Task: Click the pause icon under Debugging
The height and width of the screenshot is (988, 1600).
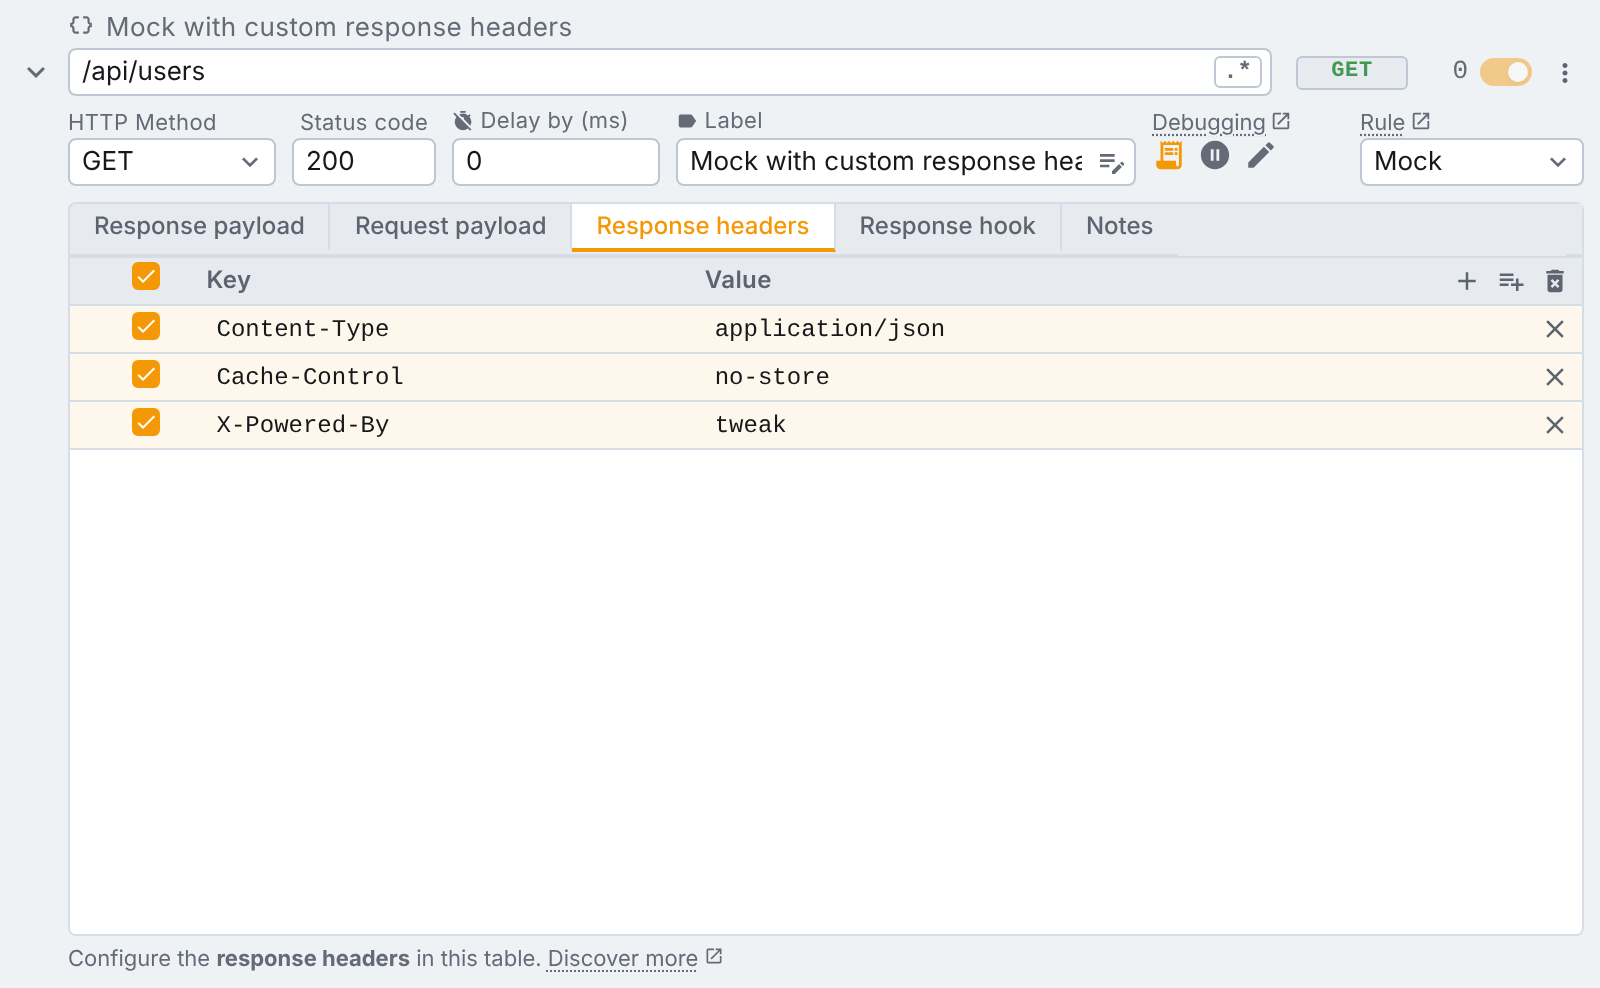Action: (1215, 155)
